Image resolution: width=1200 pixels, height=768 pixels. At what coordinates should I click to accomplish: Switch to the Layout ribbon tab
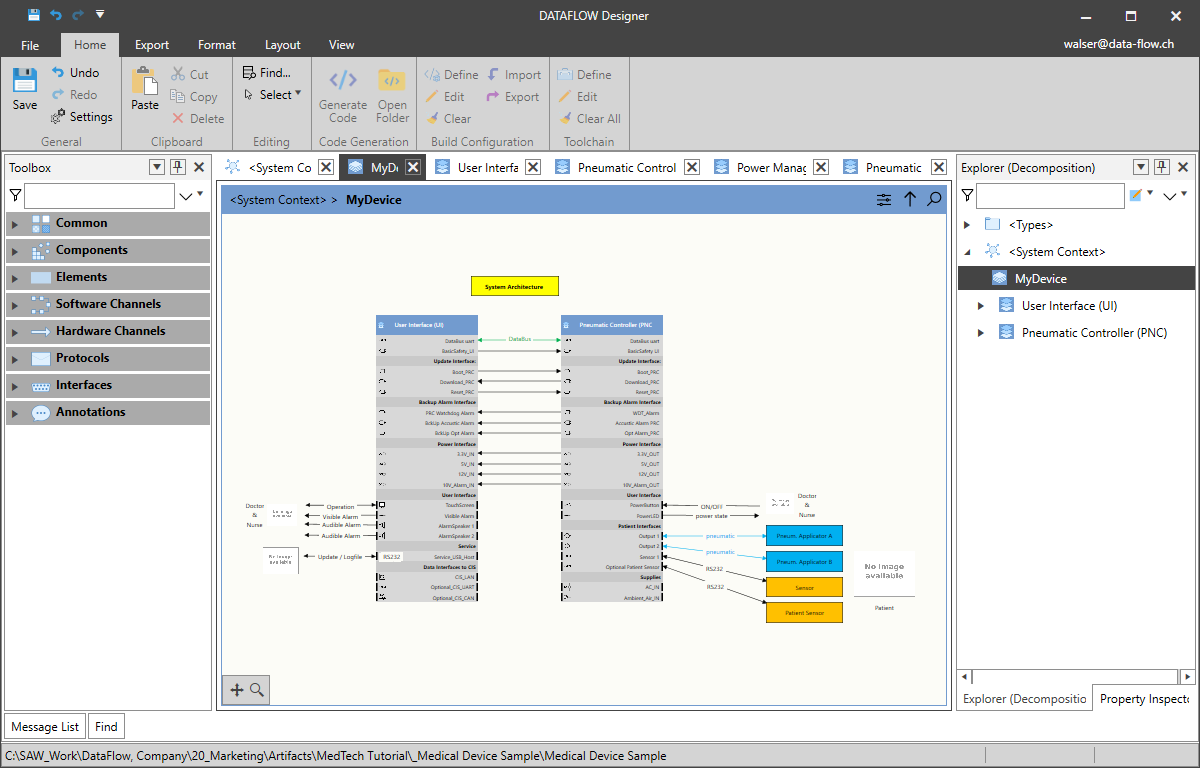point(283,45)
